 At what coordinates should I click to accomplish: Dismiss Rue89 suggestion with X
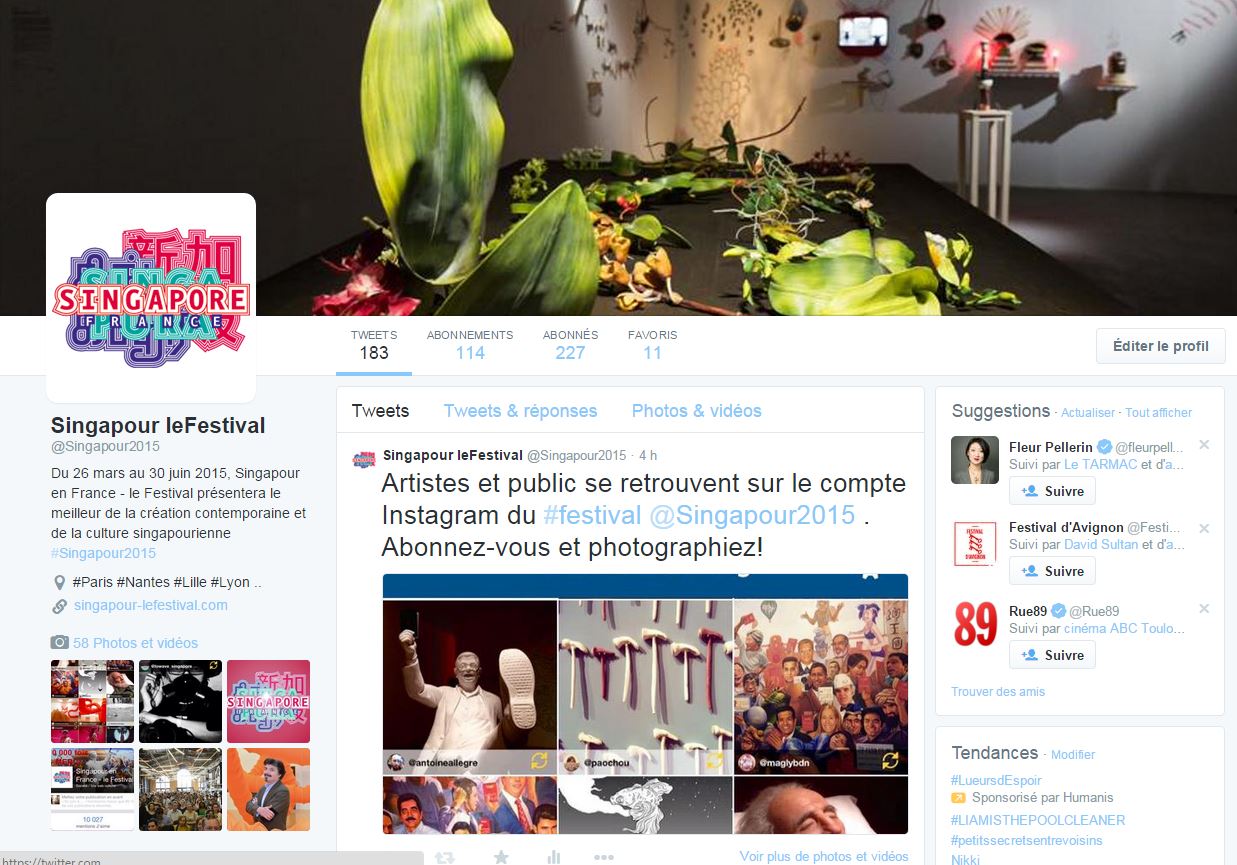click(x=1204, y=609)
